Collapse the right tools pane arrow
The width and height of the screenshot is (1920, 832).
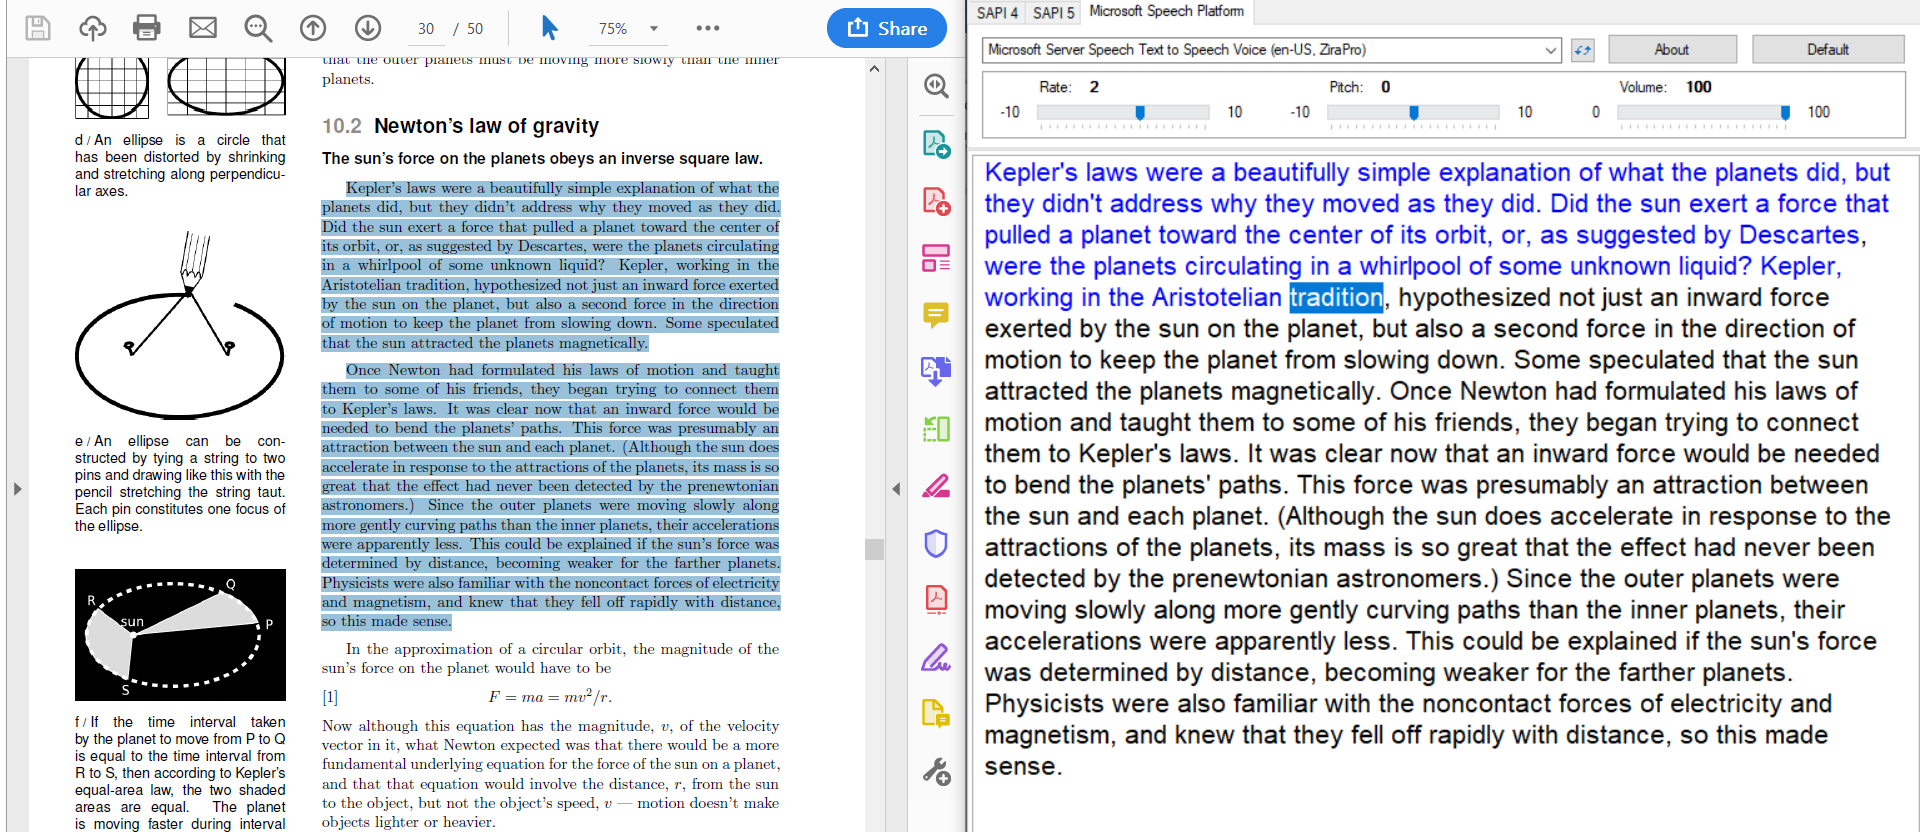pos(896,489)
